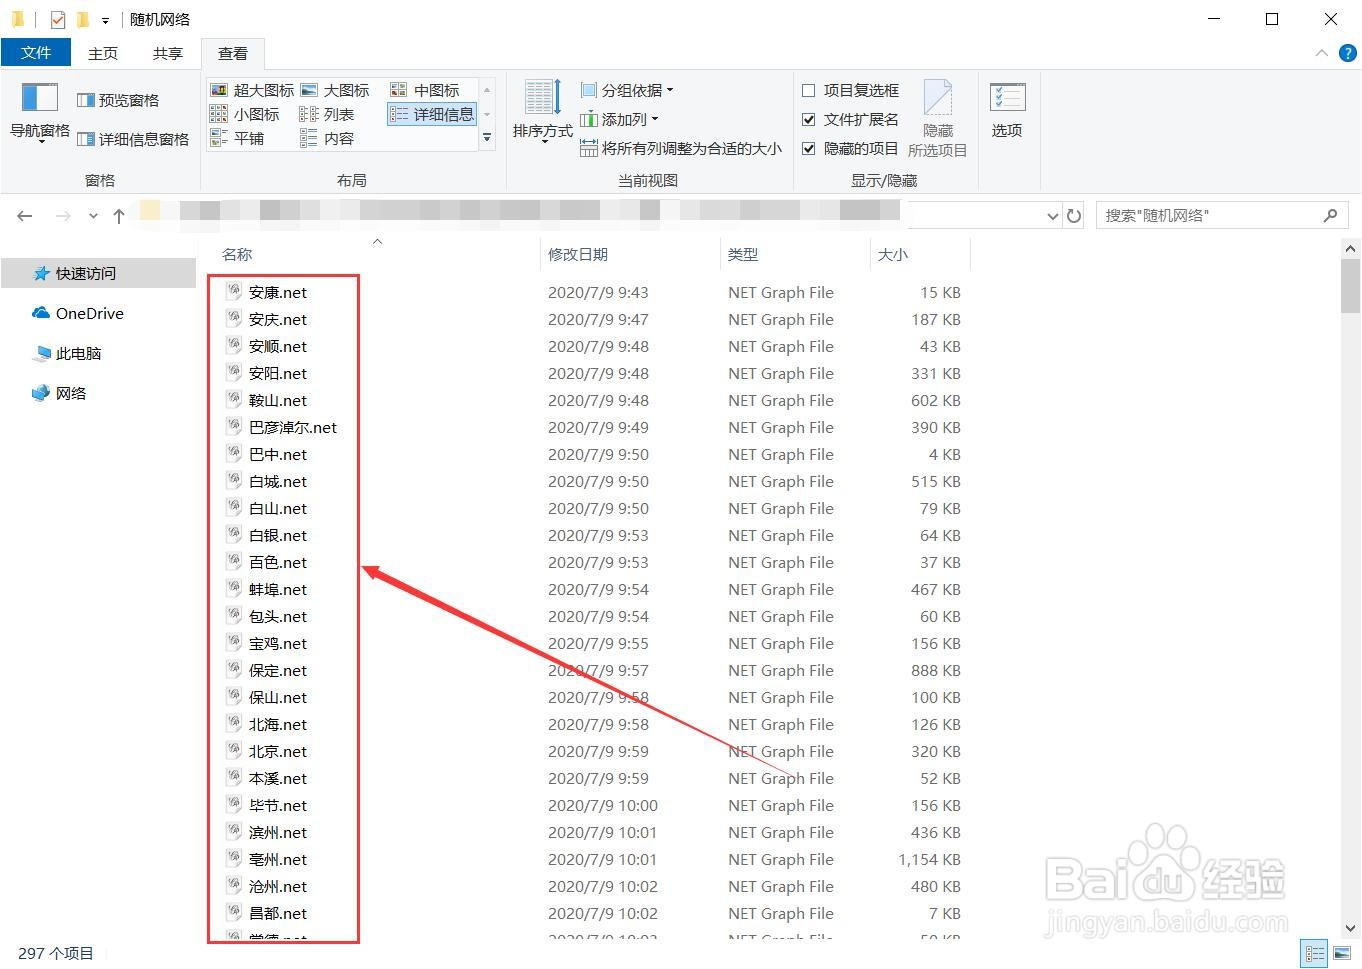Select file 白银.net
The height and width of the screenshot is (969, 1362).
coord(277,535)
